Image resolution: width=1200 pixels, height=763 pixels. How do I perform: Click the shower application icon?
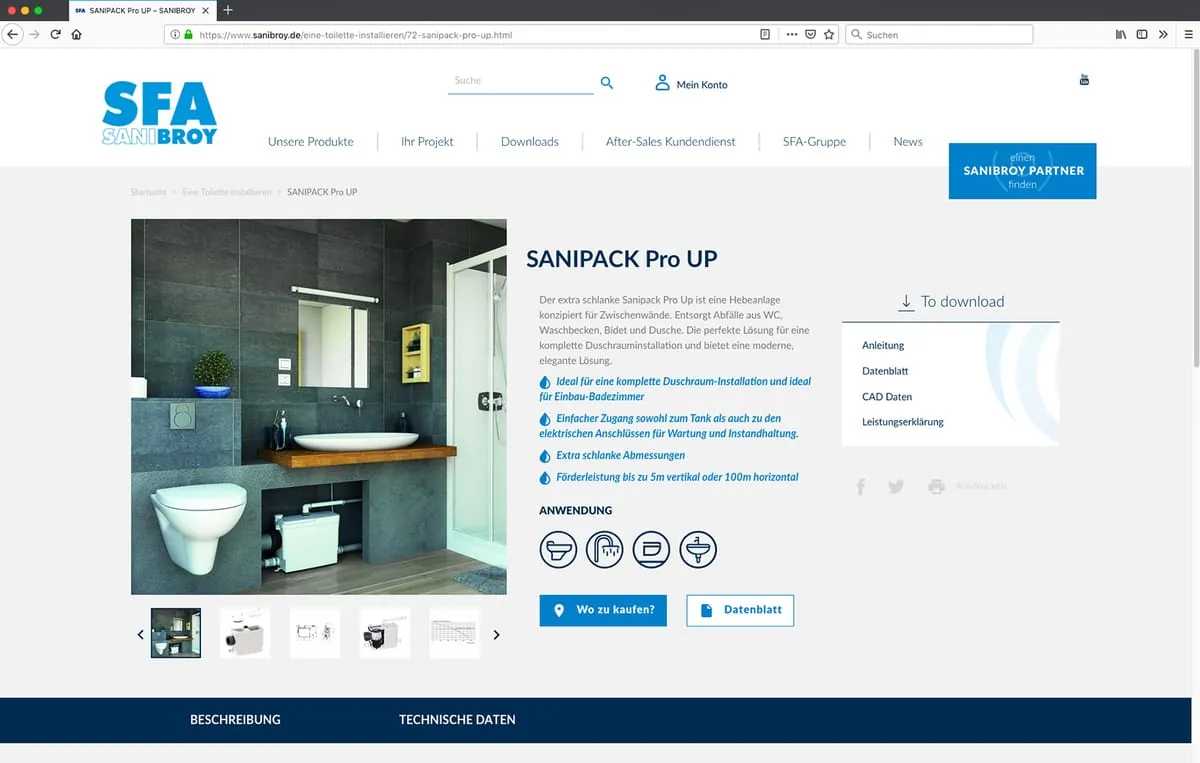tap(604, 549)
